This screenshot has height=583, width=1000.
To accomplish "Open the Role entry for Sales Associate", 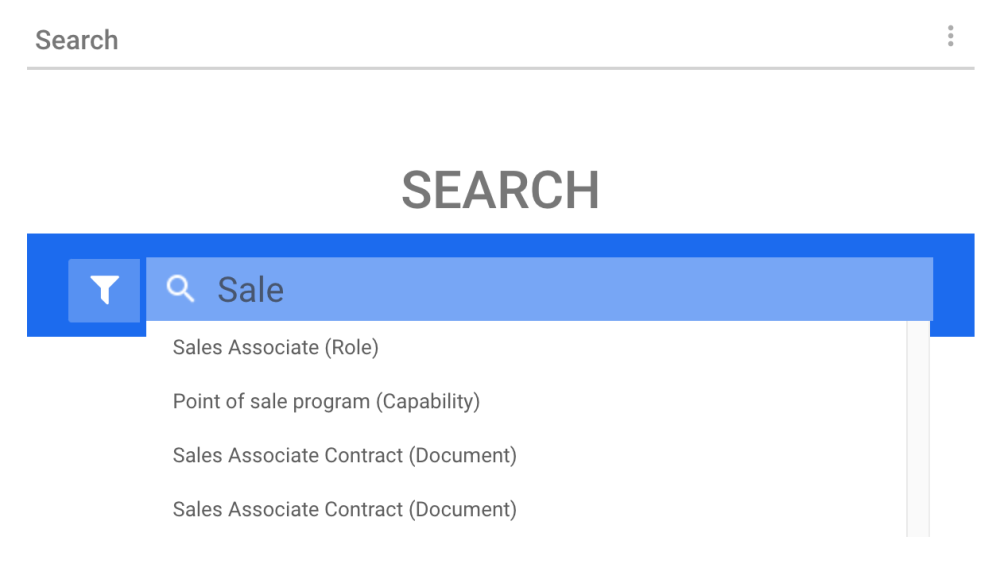I will click(276, 348).
